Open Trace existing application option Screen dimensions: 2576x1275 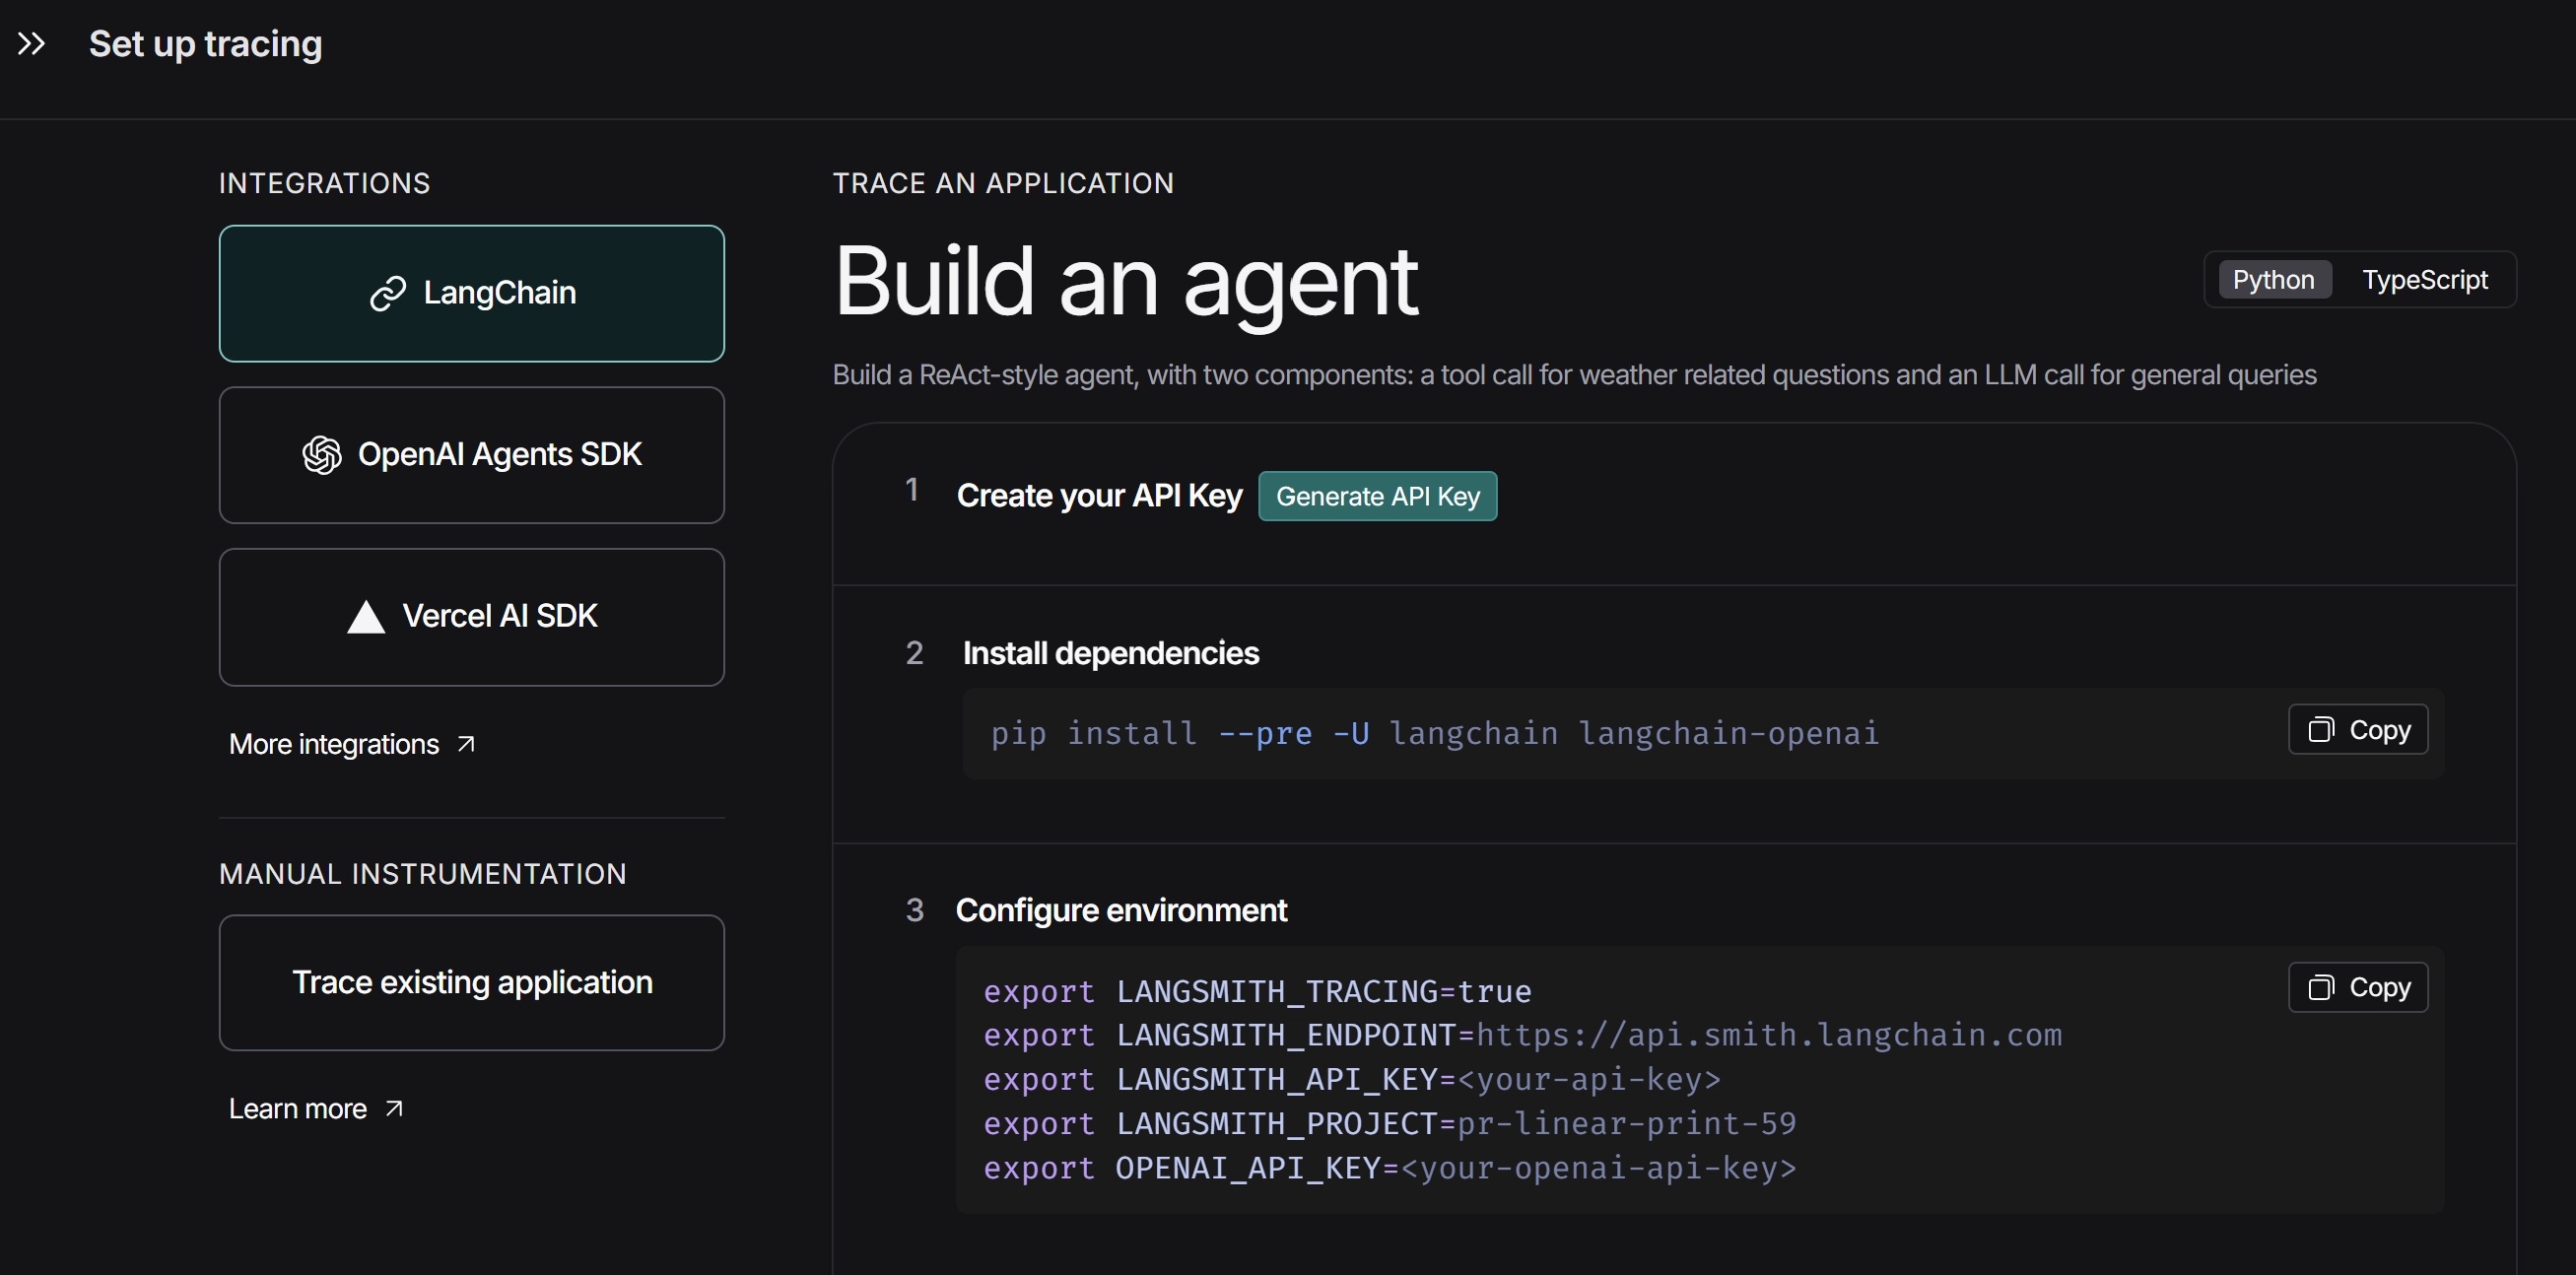tap(472, 983)
